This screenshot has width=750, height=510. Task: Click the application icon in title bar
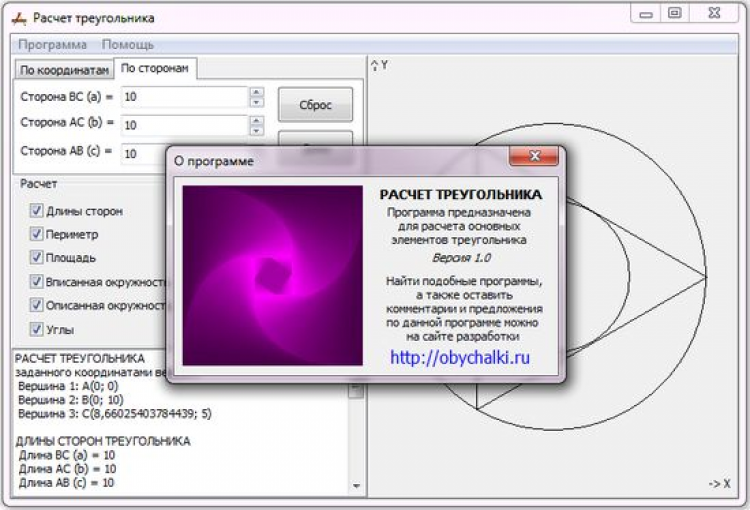coord(19,19)
